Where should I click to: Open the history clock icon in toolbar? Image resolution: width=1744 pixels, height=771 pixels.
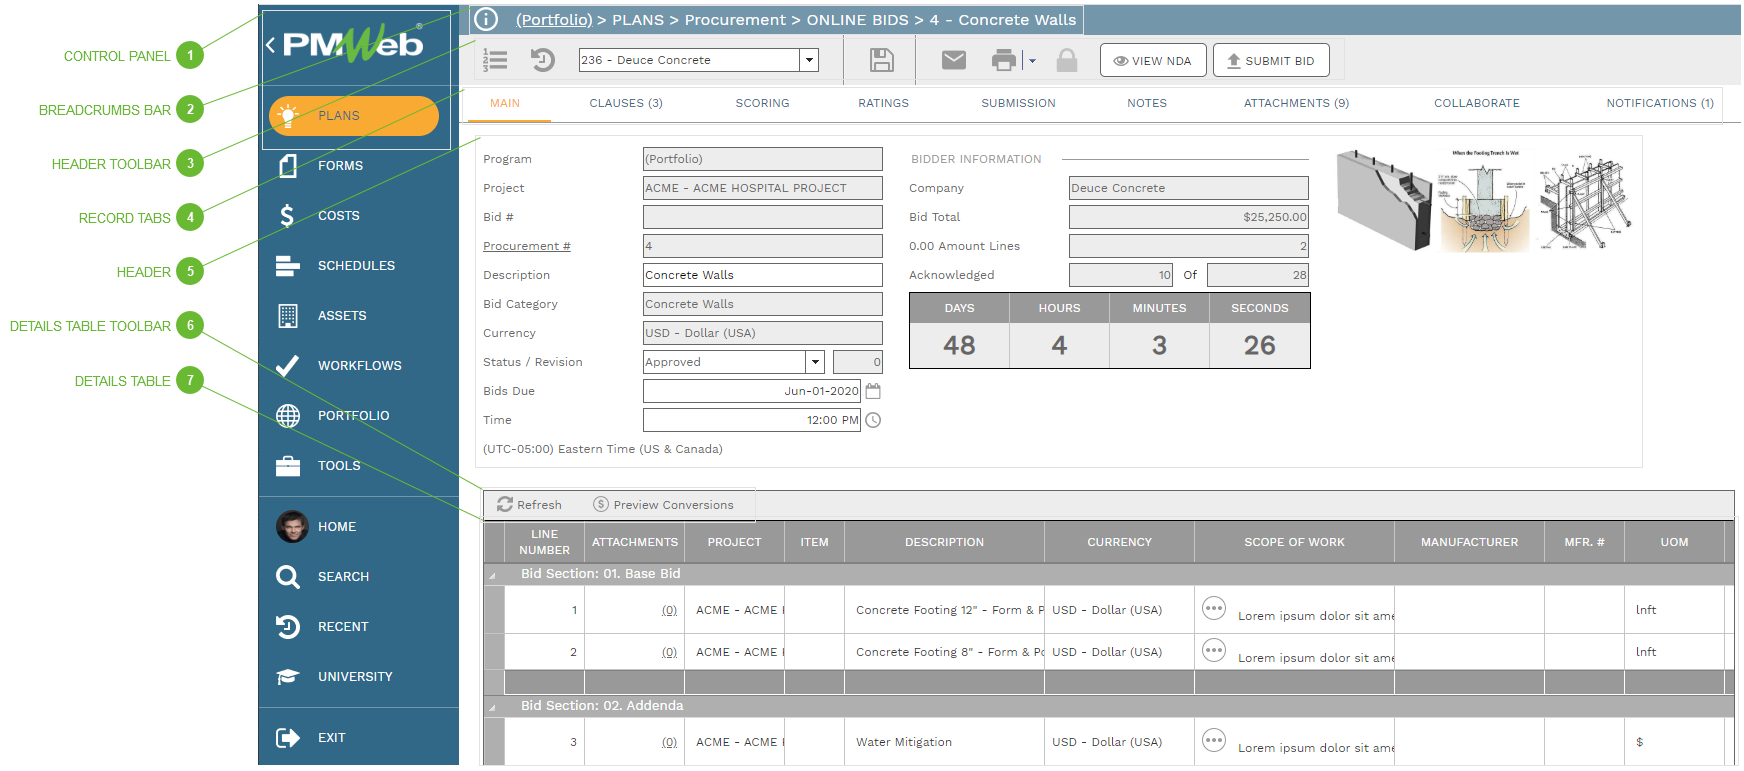click(x=542, y=61)
